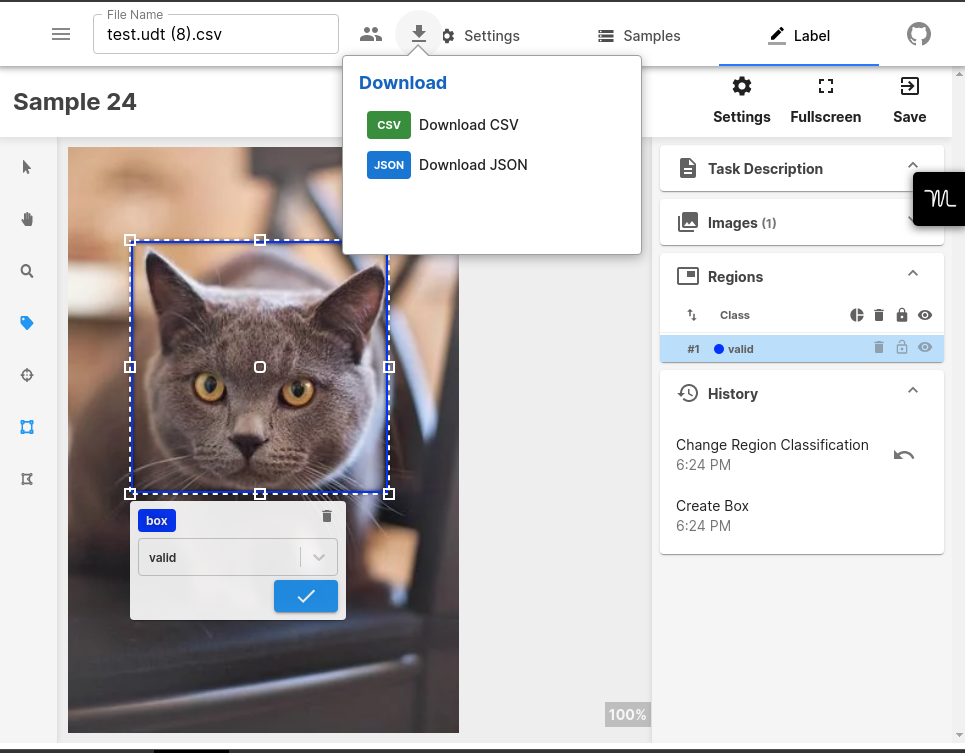Select the zoom magnifier tool
965x753 pixels.
(27, 271)
